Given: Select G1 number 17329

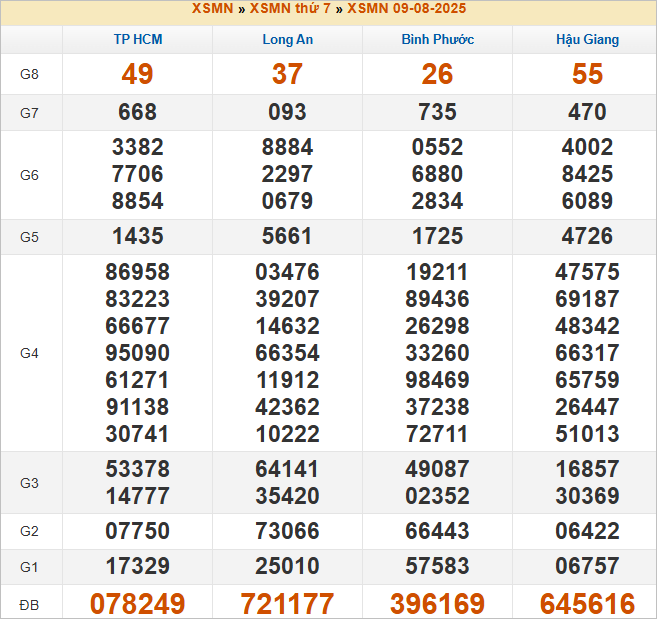Looking at the screenshot, I should point(138,567).
